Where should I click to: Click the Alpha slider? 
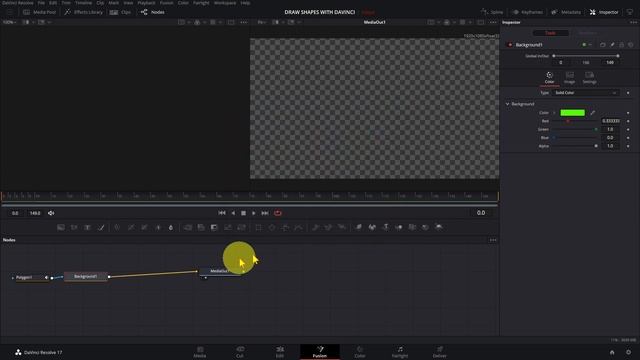point(576,146)
